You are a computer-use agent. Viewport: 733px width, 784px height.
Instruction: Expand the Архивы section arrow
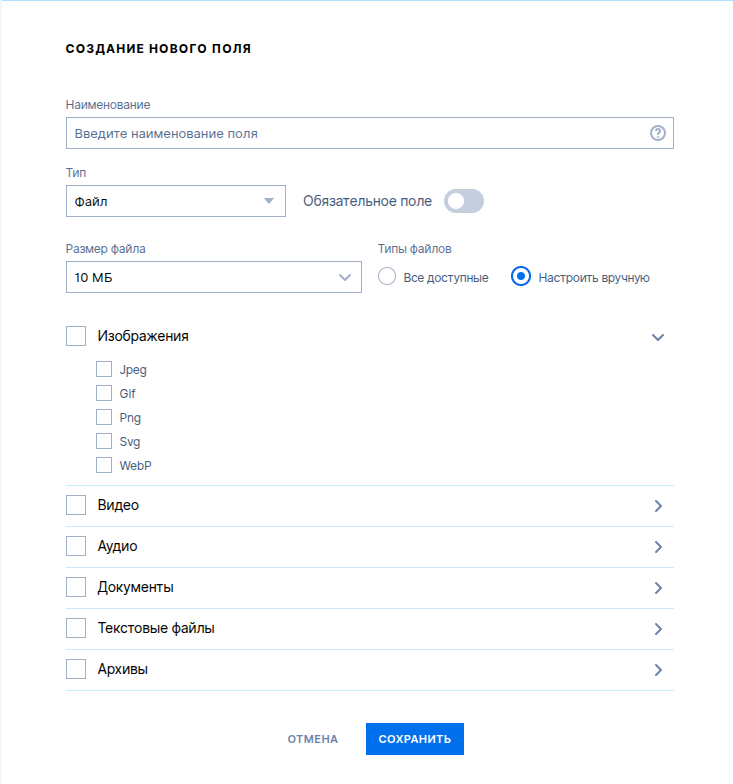[x=658, y=670]
